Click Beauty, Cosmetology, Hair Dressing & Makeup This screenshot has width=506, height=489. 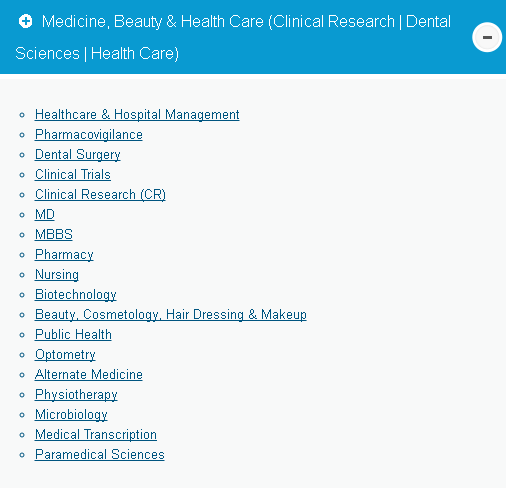tap(171, 315)
